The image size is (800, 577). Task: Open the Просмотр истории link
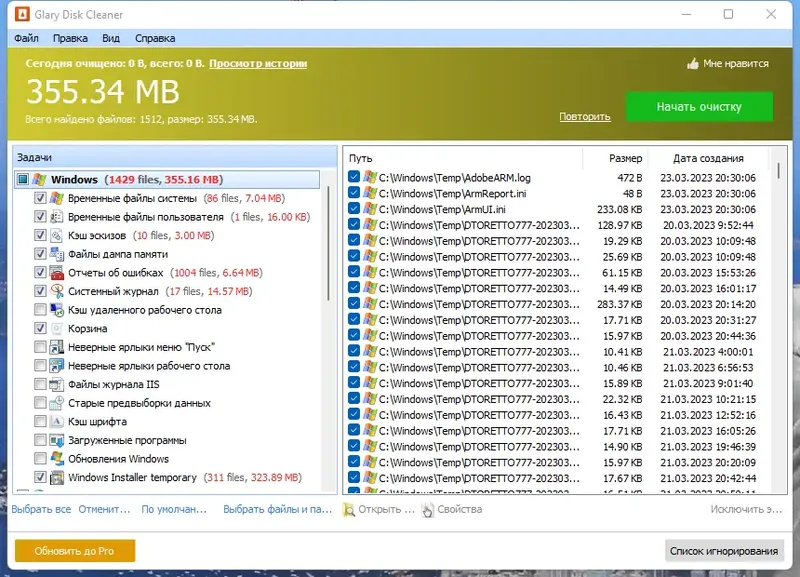(x=258, y=64)
